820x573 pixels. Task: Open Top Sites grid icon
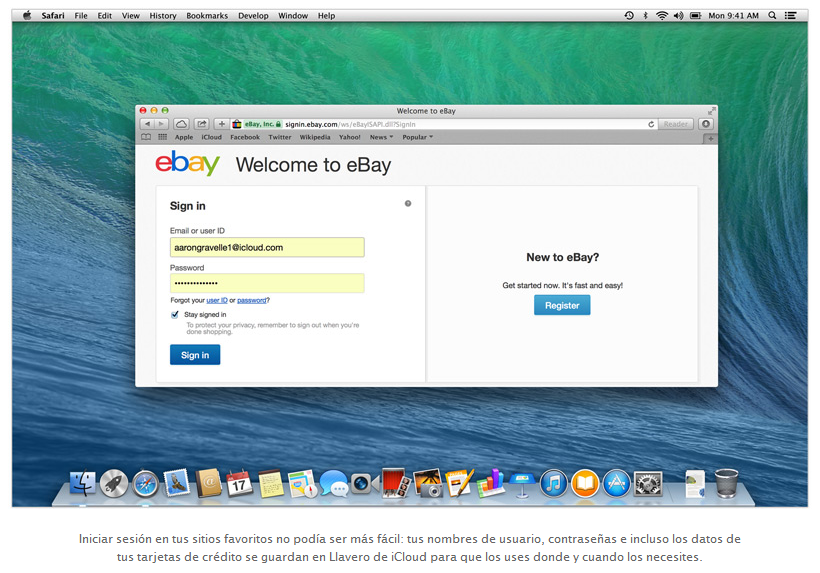point(163,137)
